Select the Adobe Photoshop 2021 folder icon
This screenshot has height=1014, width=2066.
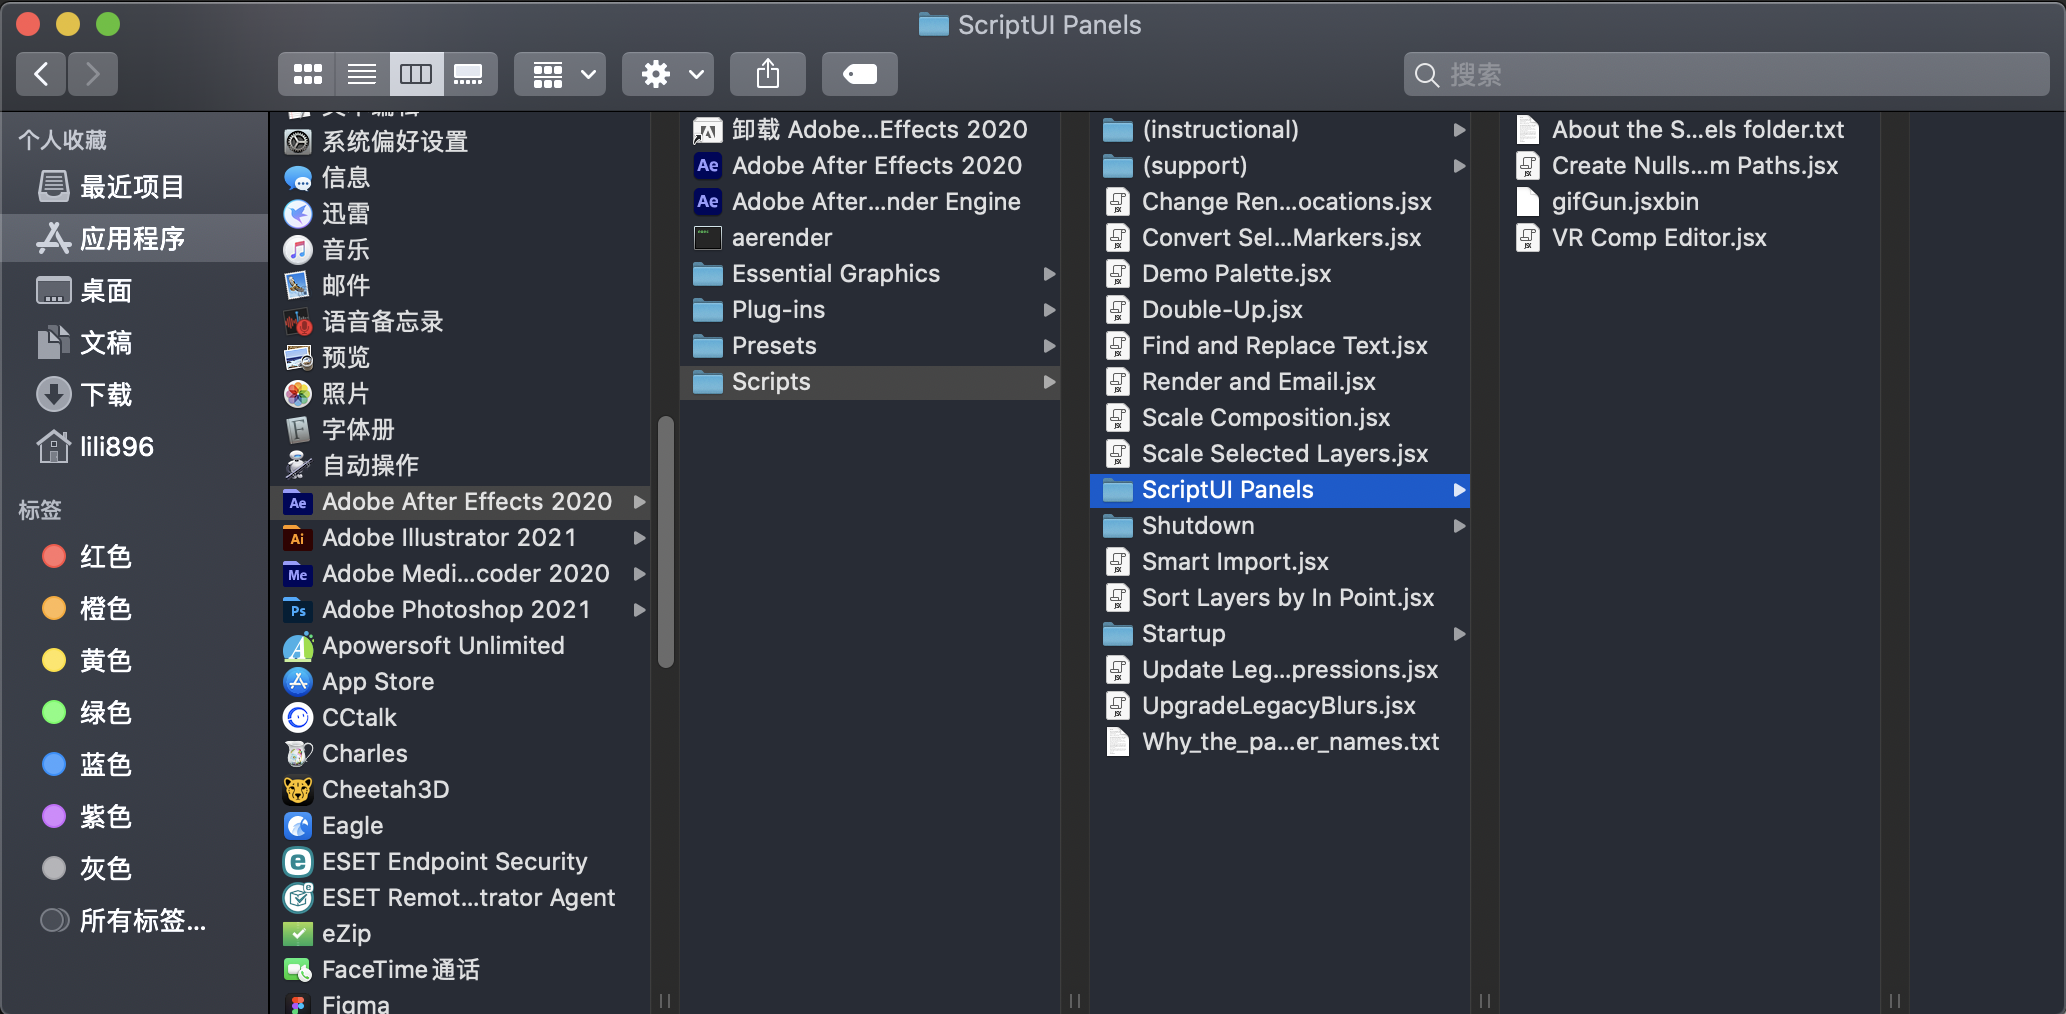(297, 610)
